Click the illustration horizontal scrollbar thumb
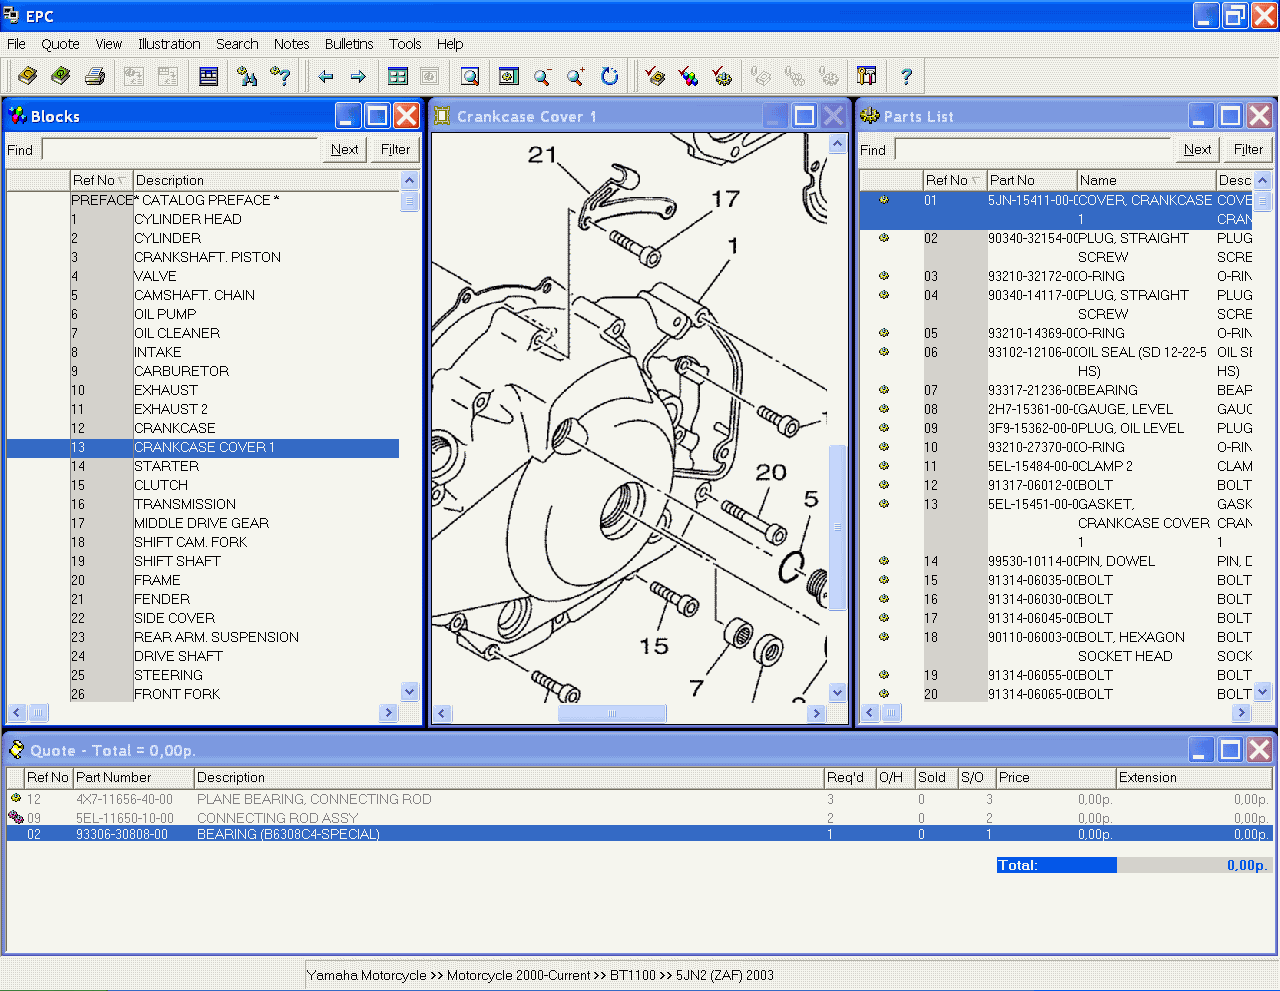The height and width of the screenshot is (991, 1280). coord(612,713)
